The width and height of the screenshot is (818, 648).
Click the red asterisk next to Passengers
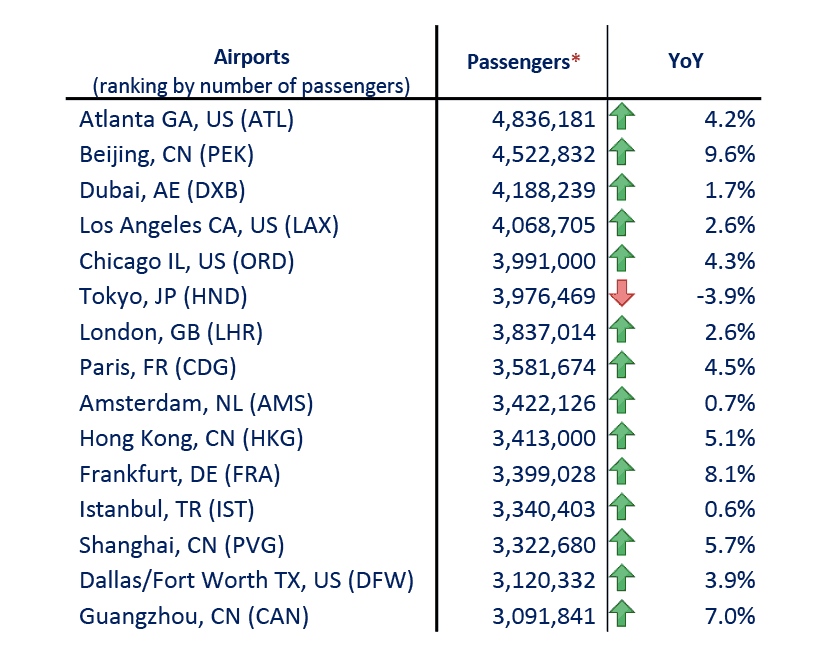click(x=575, y=60)
